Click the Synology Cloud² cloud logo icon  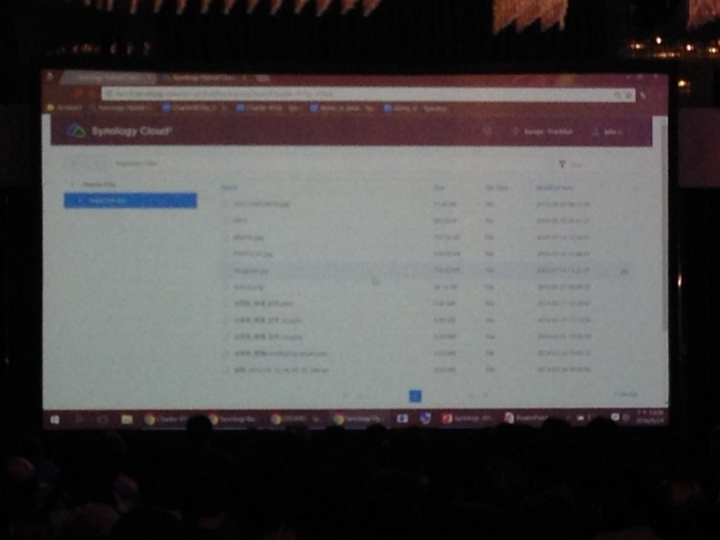pyautogui.click(x=77, y=131)
